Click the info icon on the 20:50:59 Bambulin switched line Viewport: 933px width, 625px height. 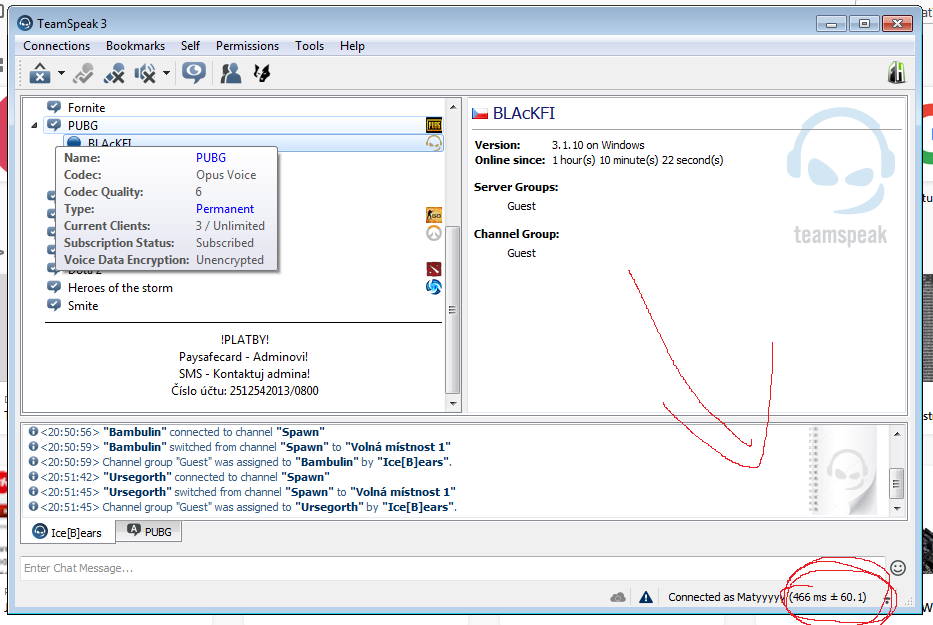pos(33,446)
